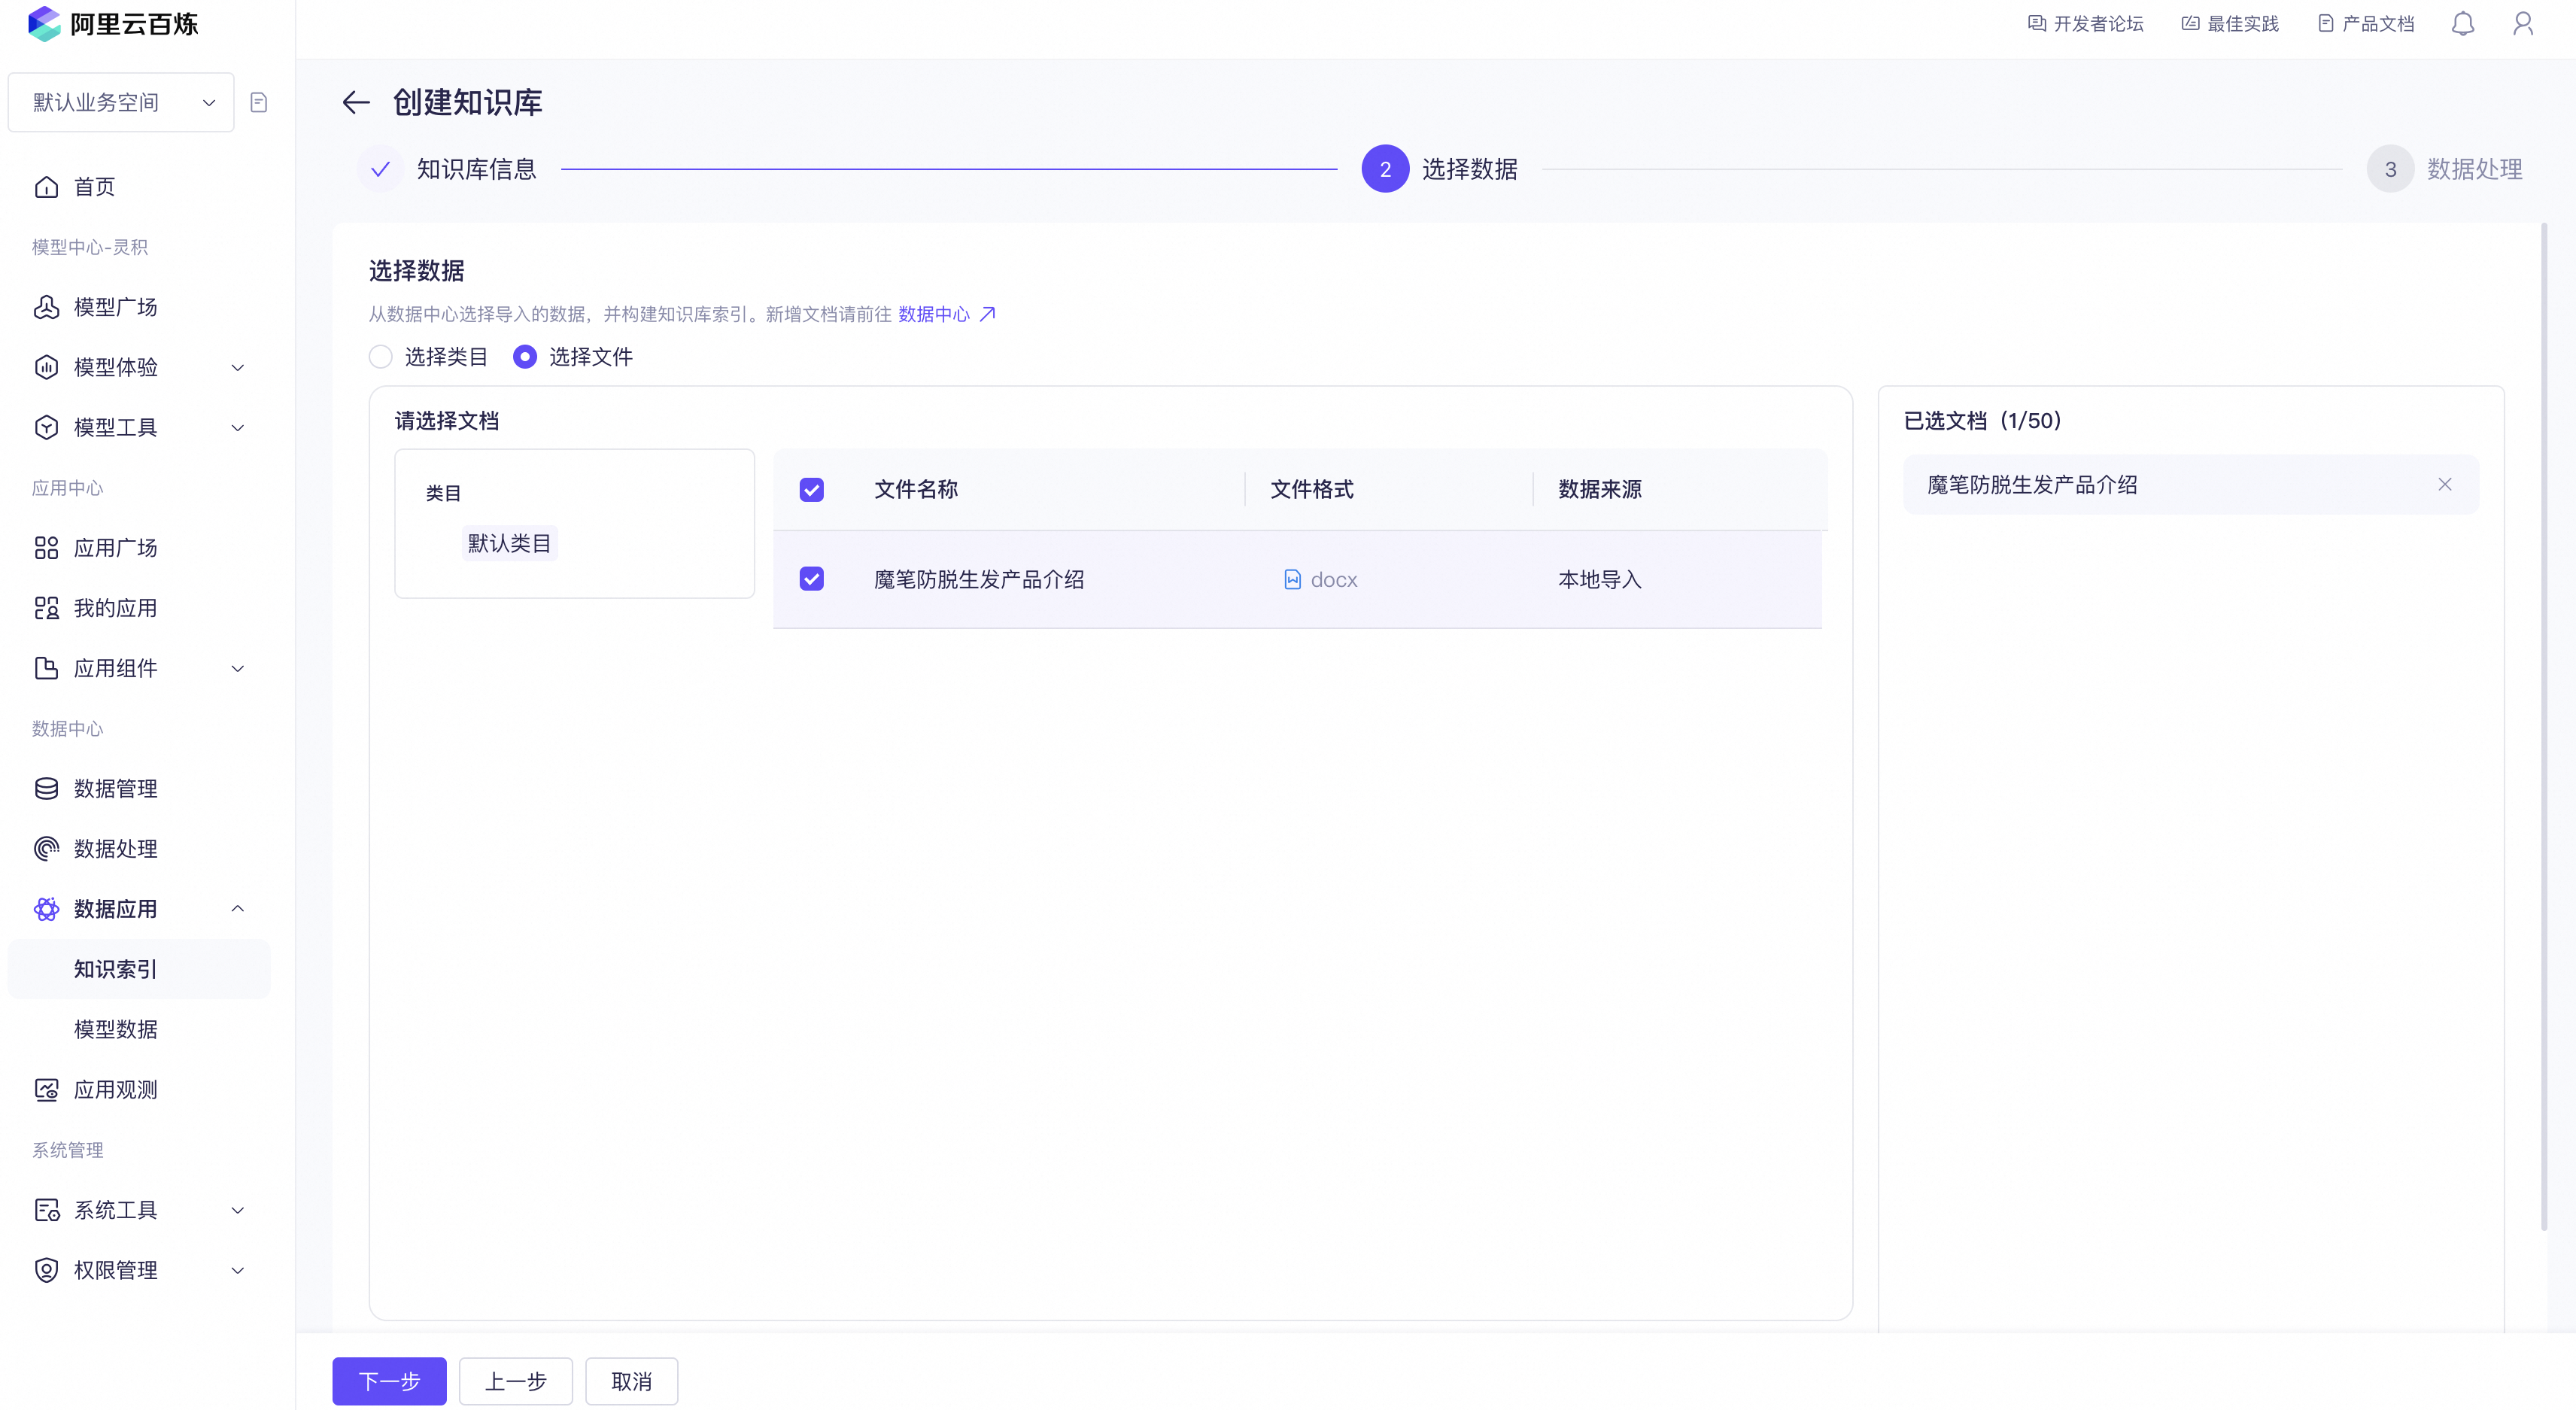Image resolution: width=2576 pixels, height=1410 pixels.
Task: Click step 1 知识库信息 in the stepper
Action: pyautogui.click(x=447, y=169)
